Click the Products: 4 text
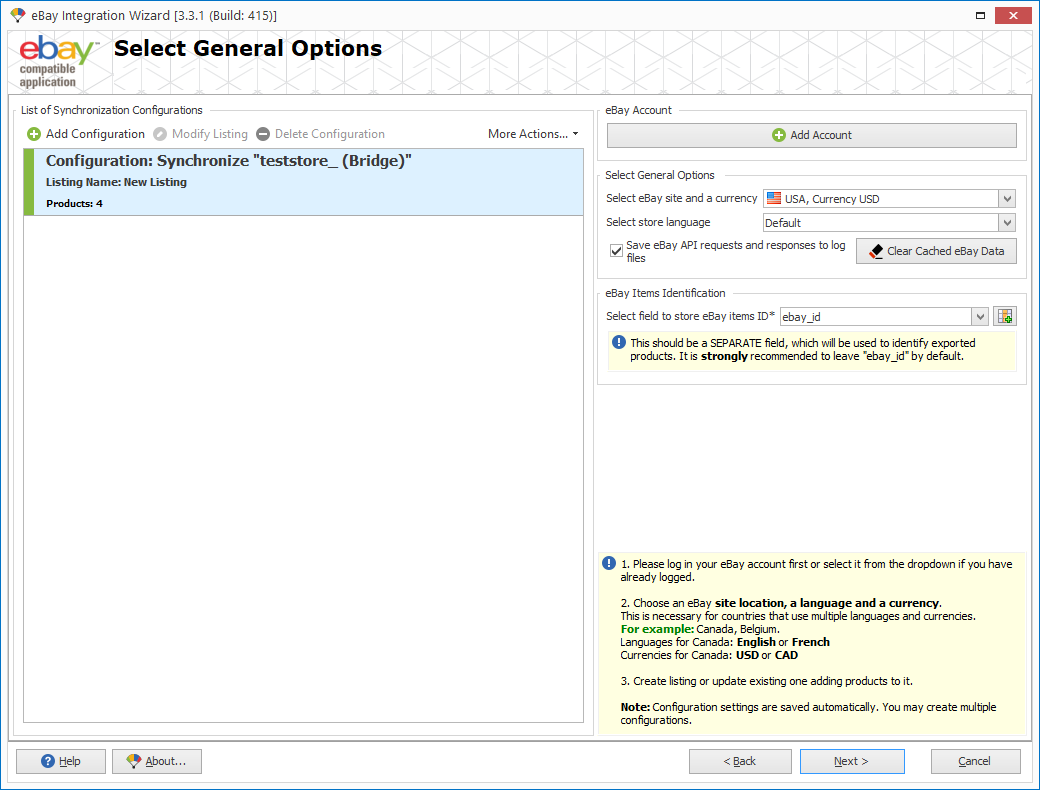Viewport: 1040px width, 790px height. pos(74,204)
